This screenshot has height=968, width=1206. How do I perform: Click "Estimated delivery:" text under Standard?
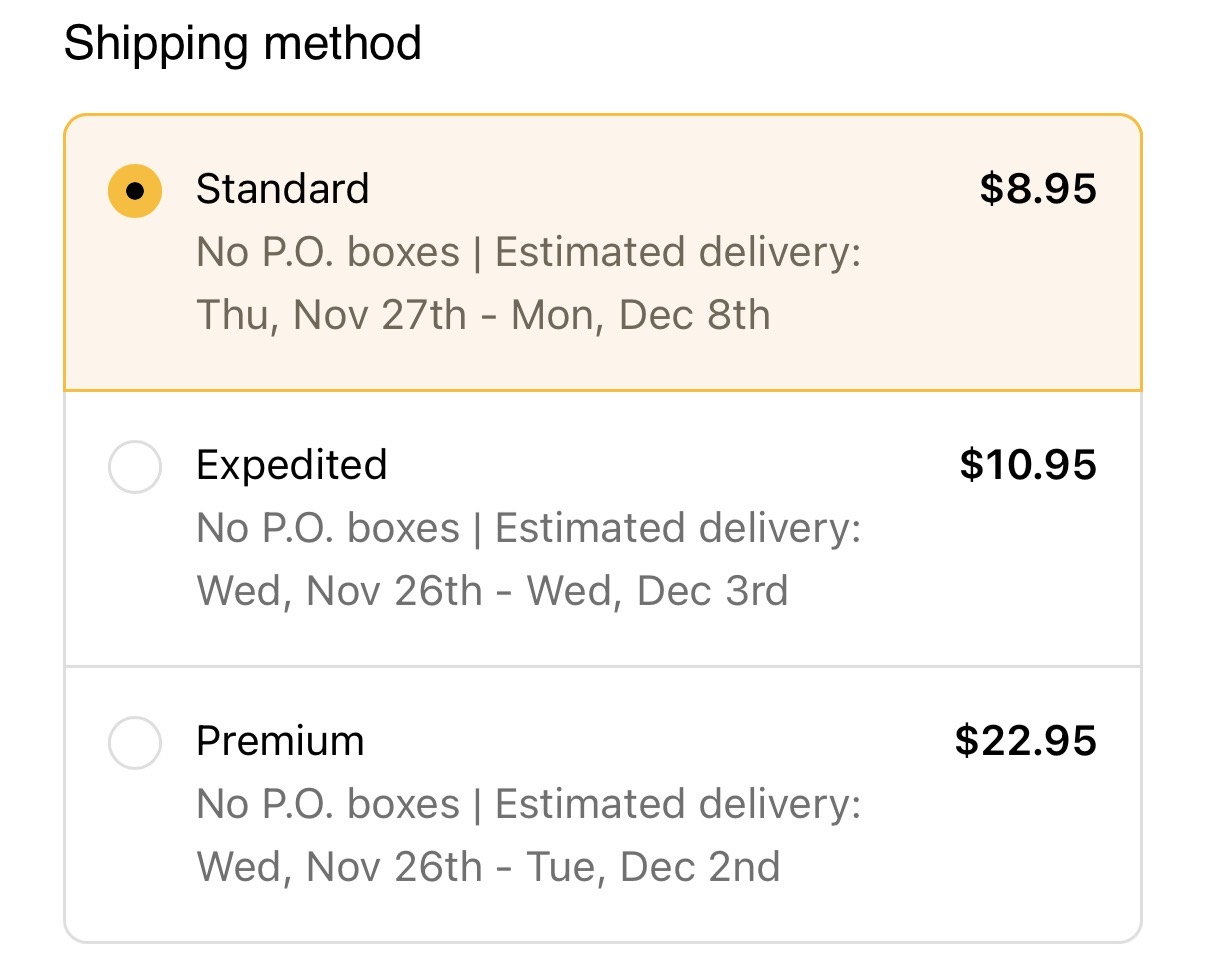[678, 253]
